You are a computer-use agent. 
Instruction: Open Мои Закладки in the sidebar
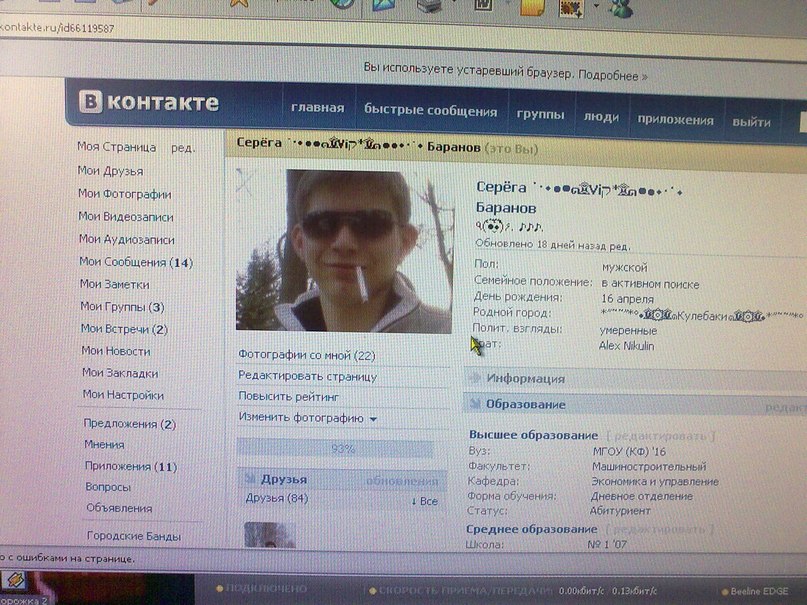point(120,373)
